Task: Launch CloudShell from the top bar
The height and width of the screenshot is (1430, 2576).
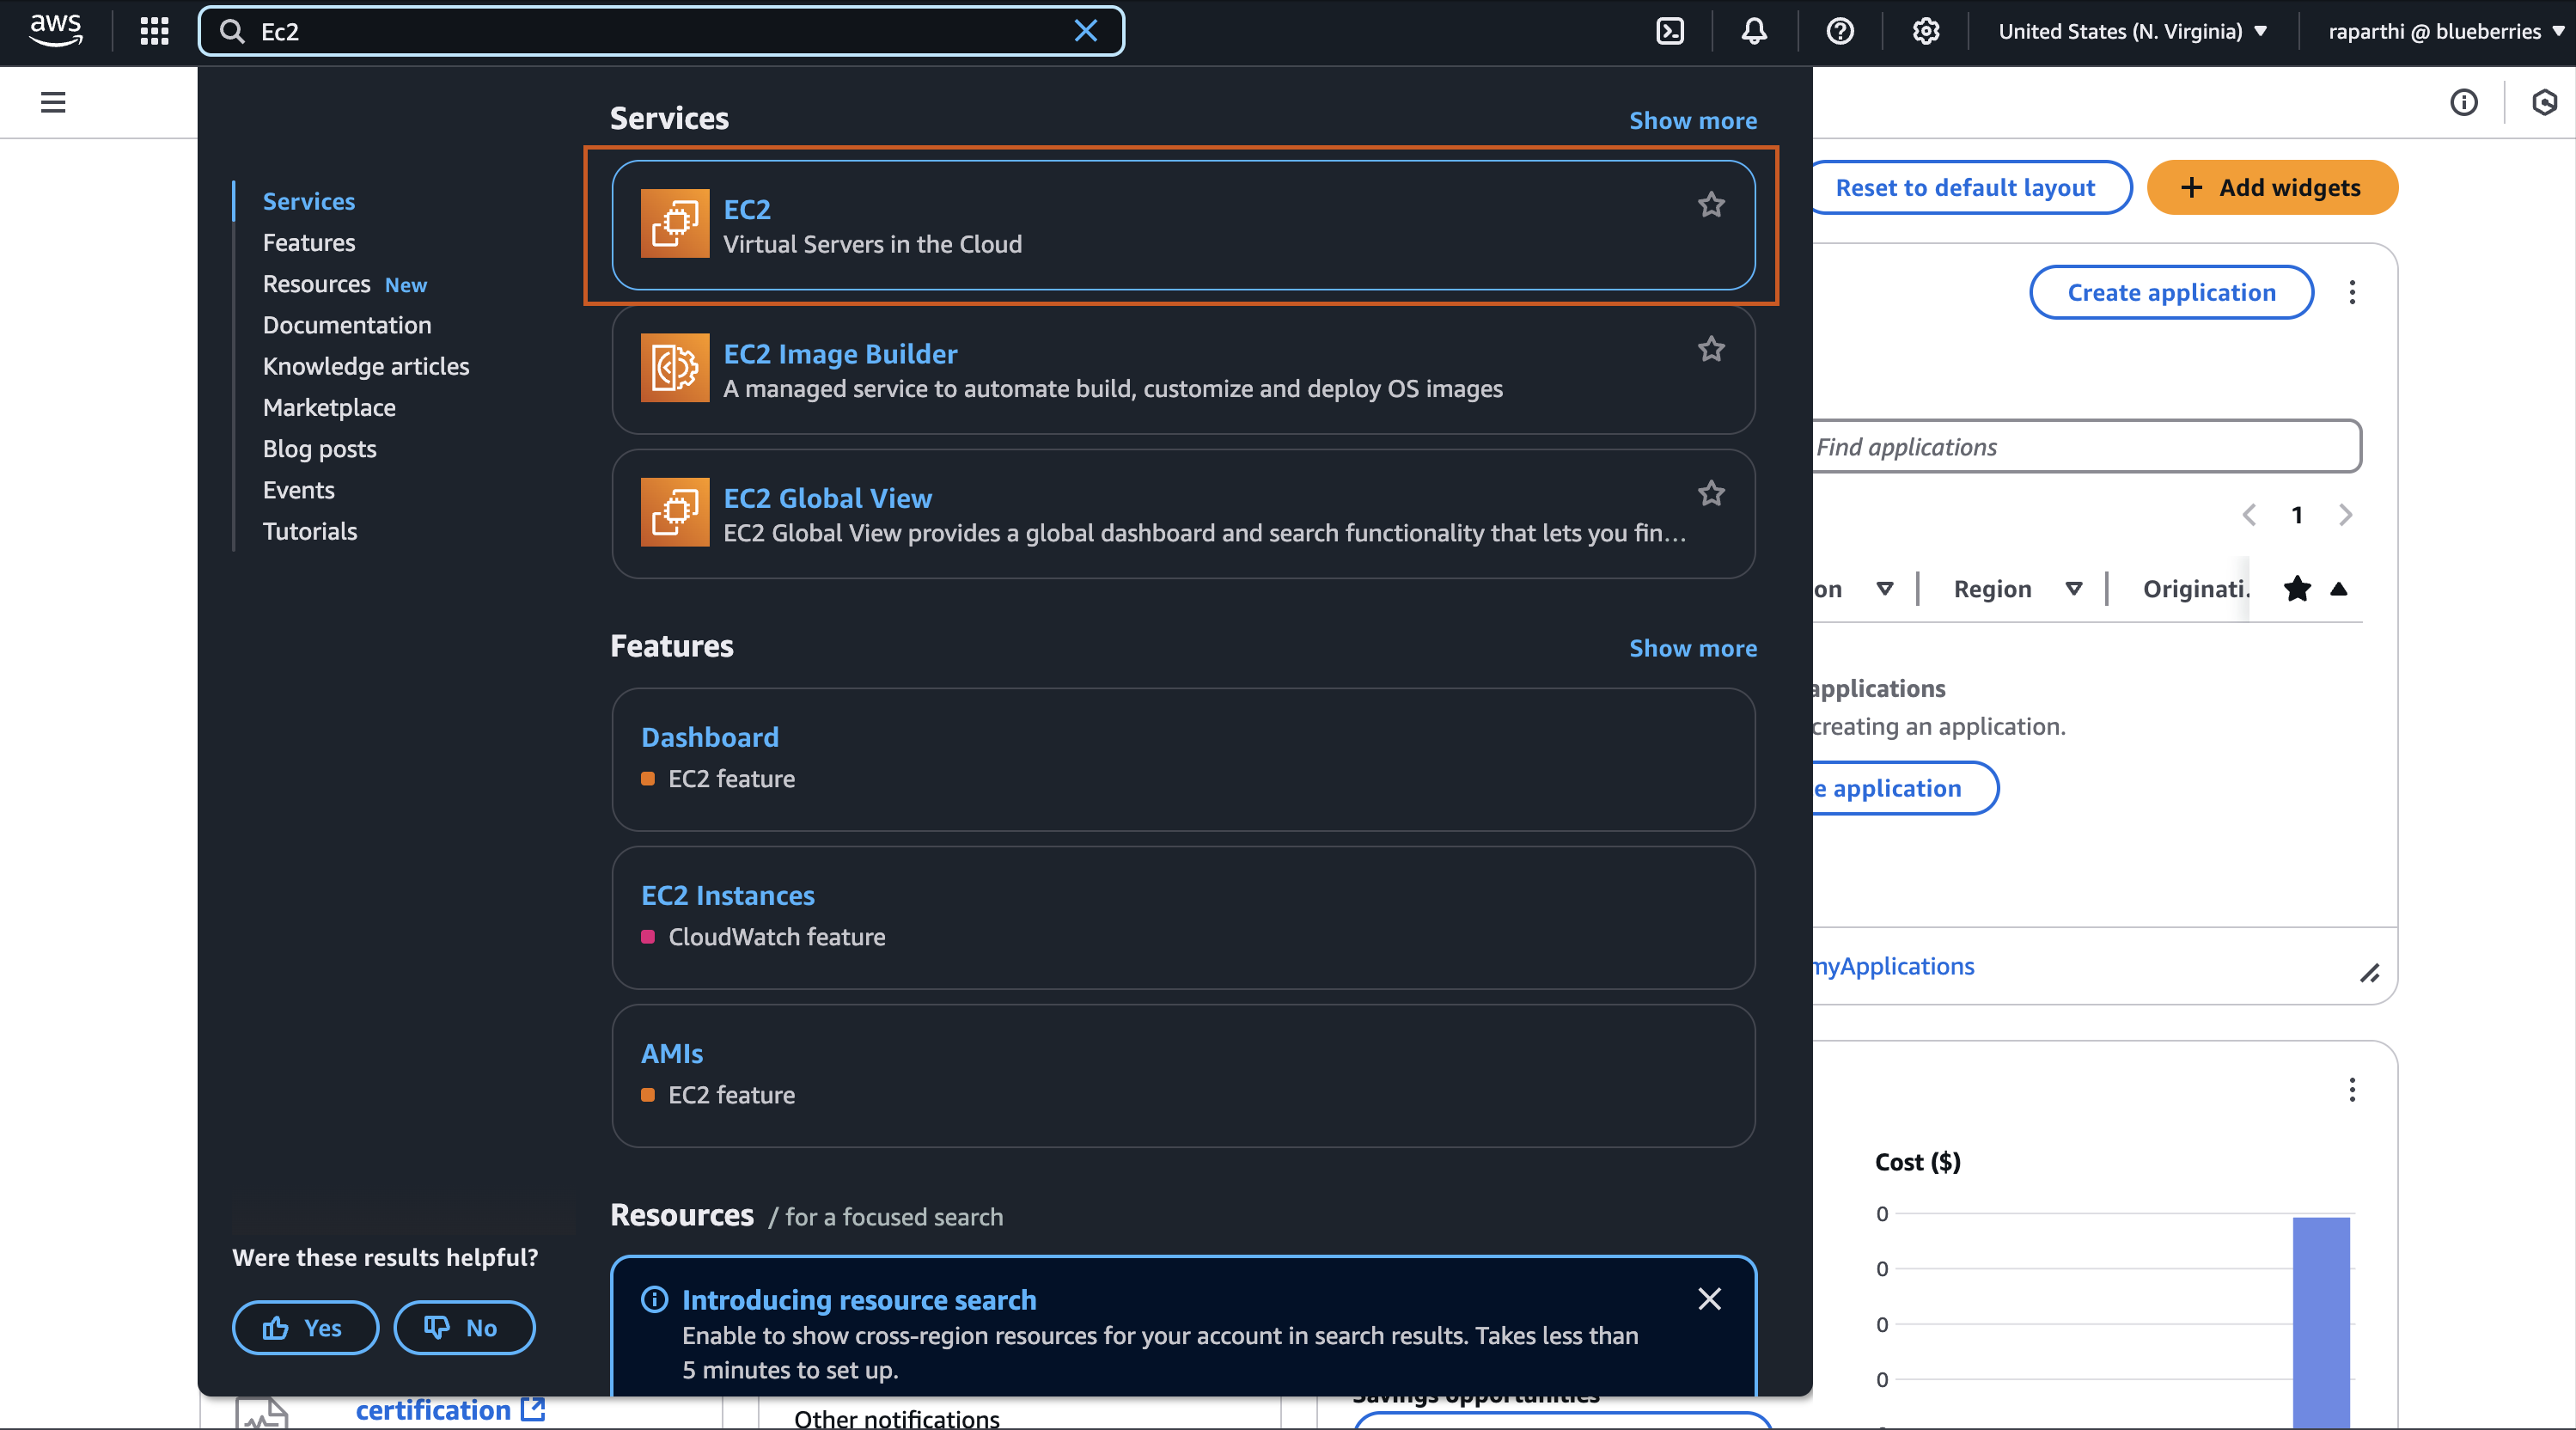Action: (1670, 31)
